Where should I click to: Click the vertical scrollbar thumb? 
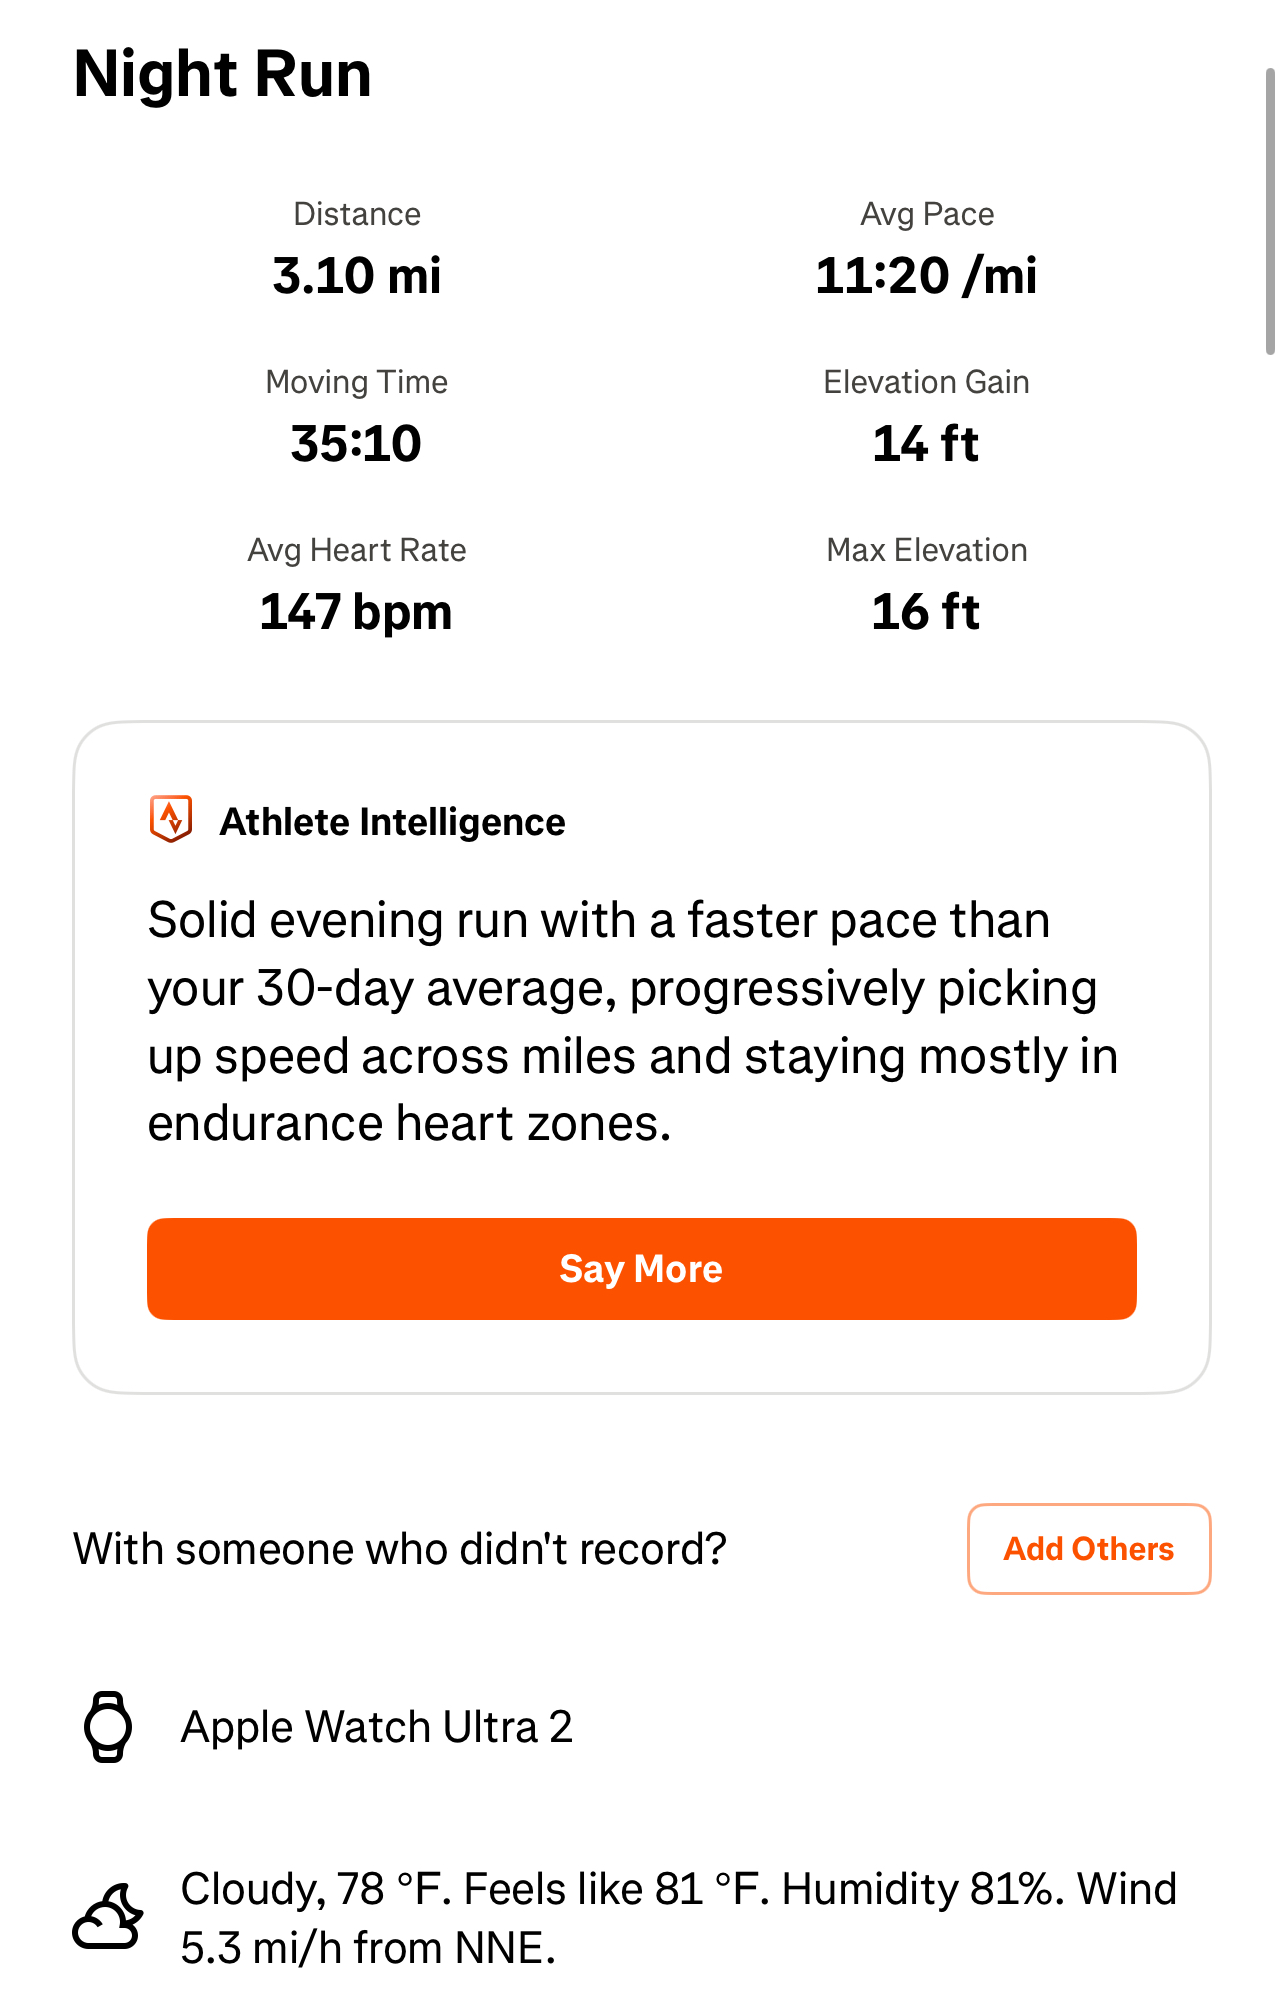coord(1270,210)
